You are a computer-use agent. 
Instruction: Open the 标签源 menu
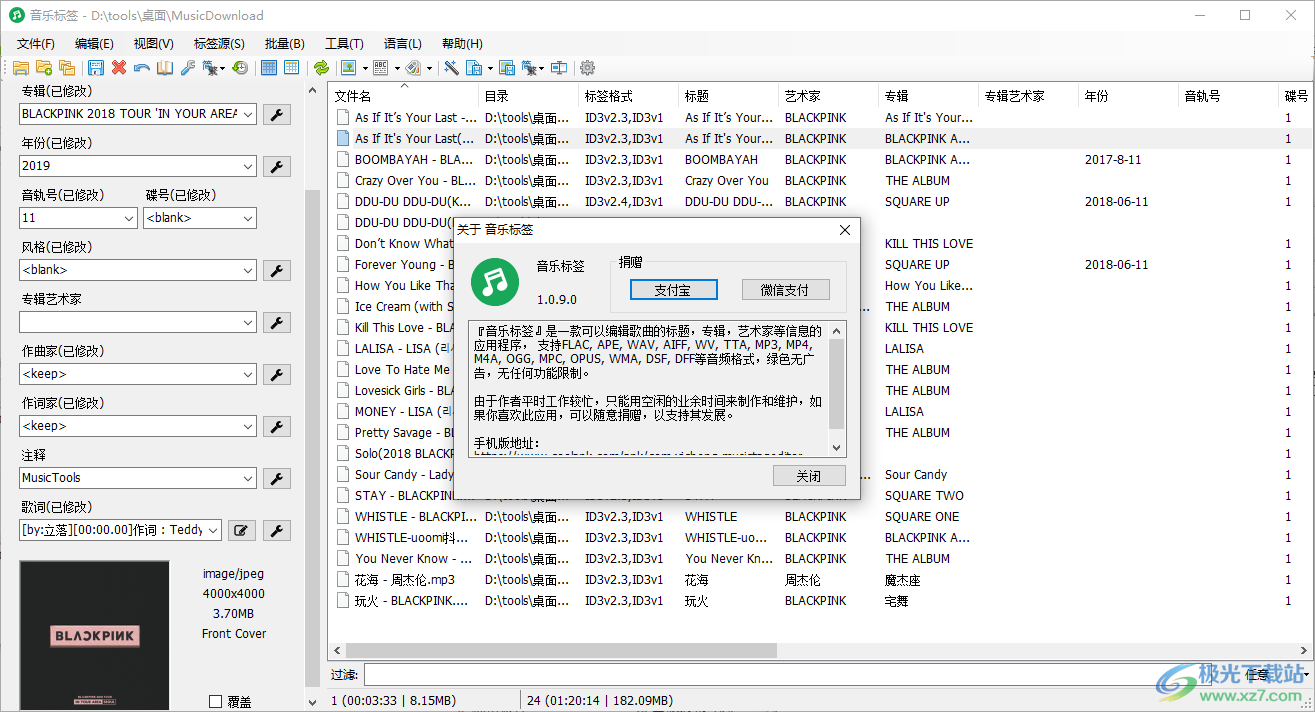tap(218, 43)
